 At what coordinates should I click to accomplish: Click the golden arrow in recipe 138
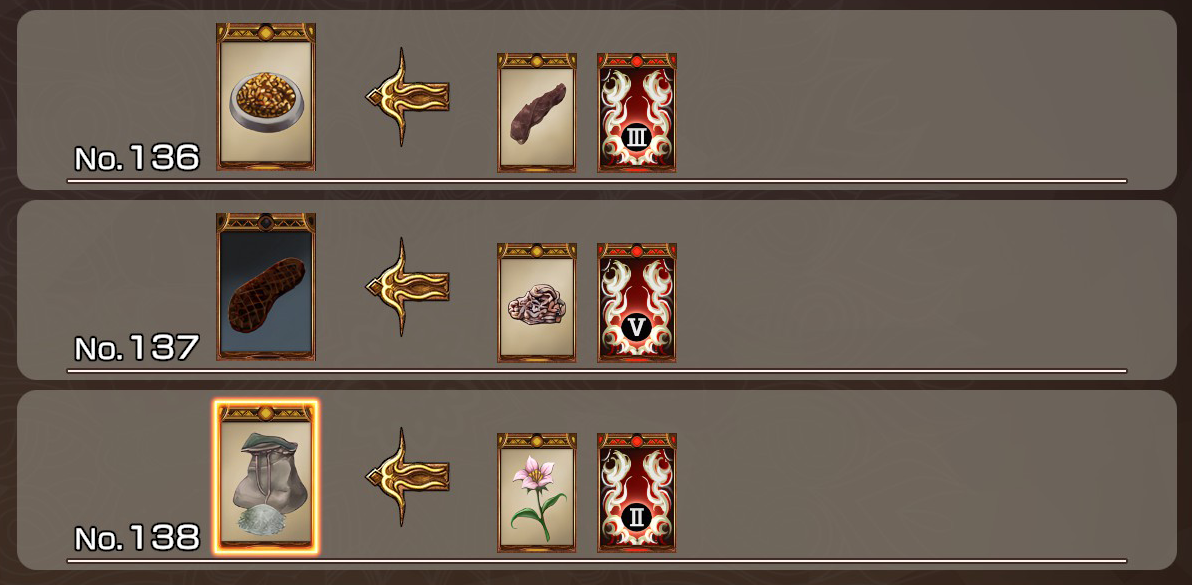407,476
